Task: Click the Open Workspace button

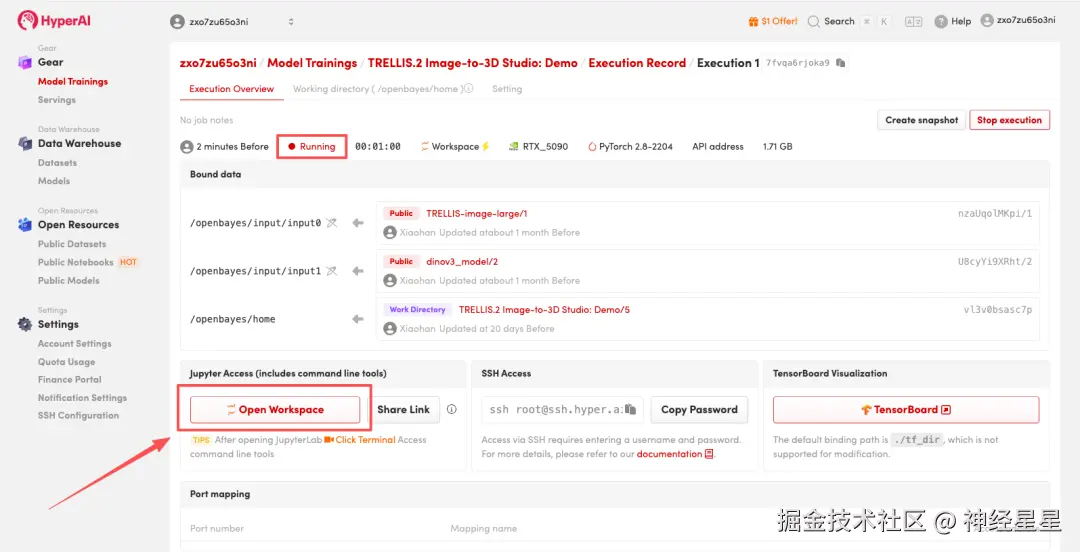Action: [275, 409]
